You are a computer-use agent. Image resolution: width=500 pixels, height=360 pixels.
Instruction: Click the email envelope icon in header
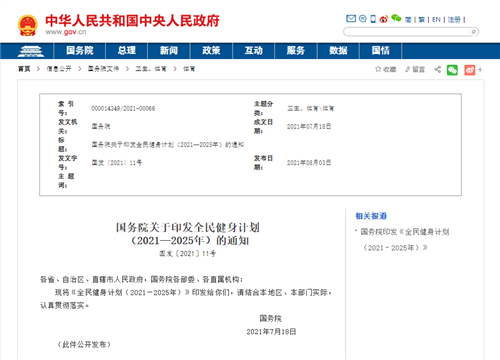[x=351, y=19]
